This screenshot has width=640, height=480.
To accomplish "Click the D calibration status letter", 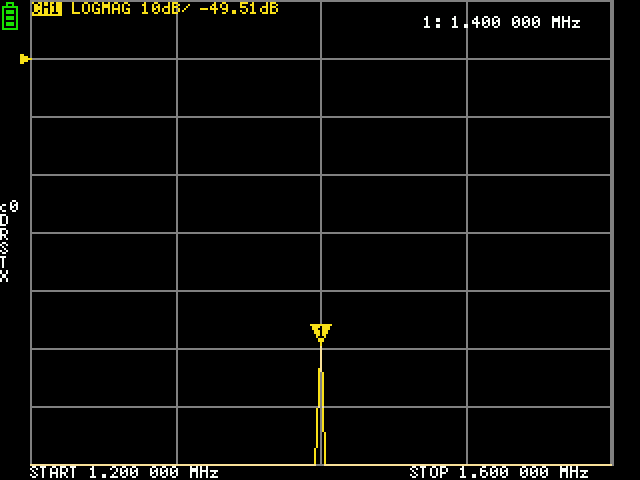I will 5,221.
